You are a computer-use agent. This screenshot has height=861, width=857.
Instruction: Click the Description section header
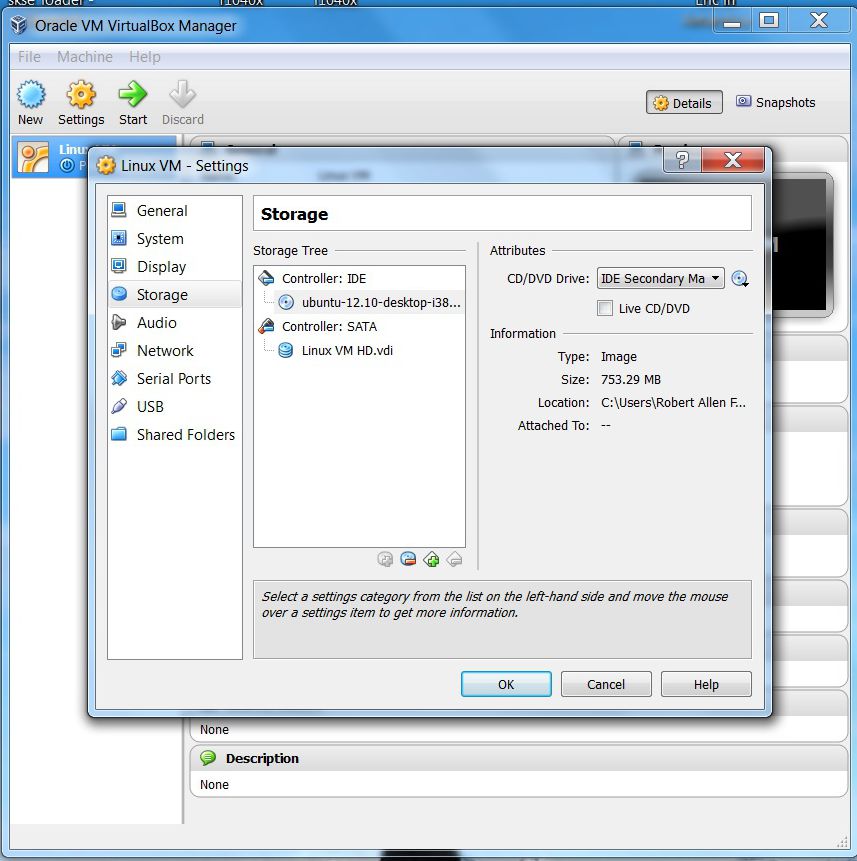pyautogui.click(x=518, y=758)
